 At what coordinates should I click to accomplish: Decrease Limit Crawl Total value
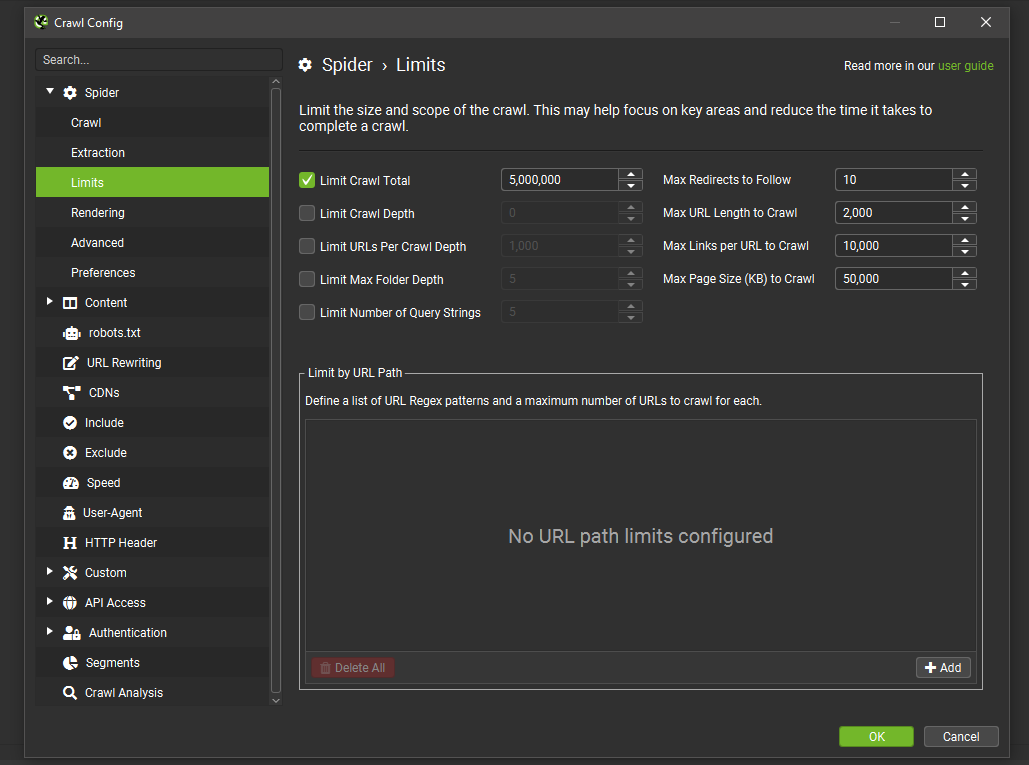tap(631, 186)
